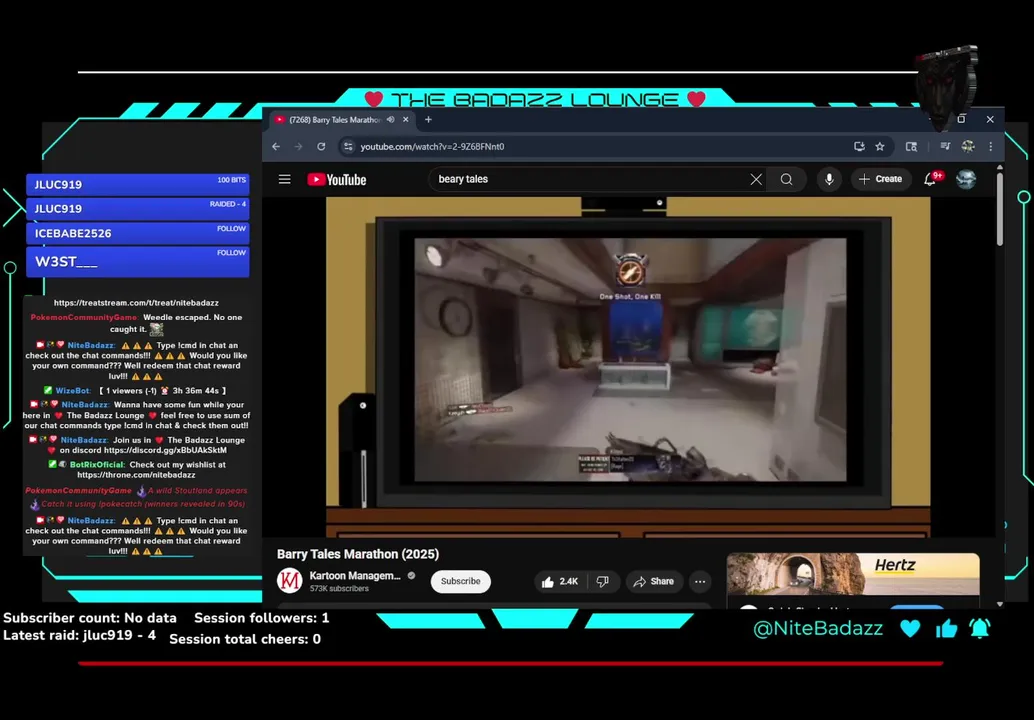
Task: Dislike the video with thumbs down
Action: pos(603,582)
